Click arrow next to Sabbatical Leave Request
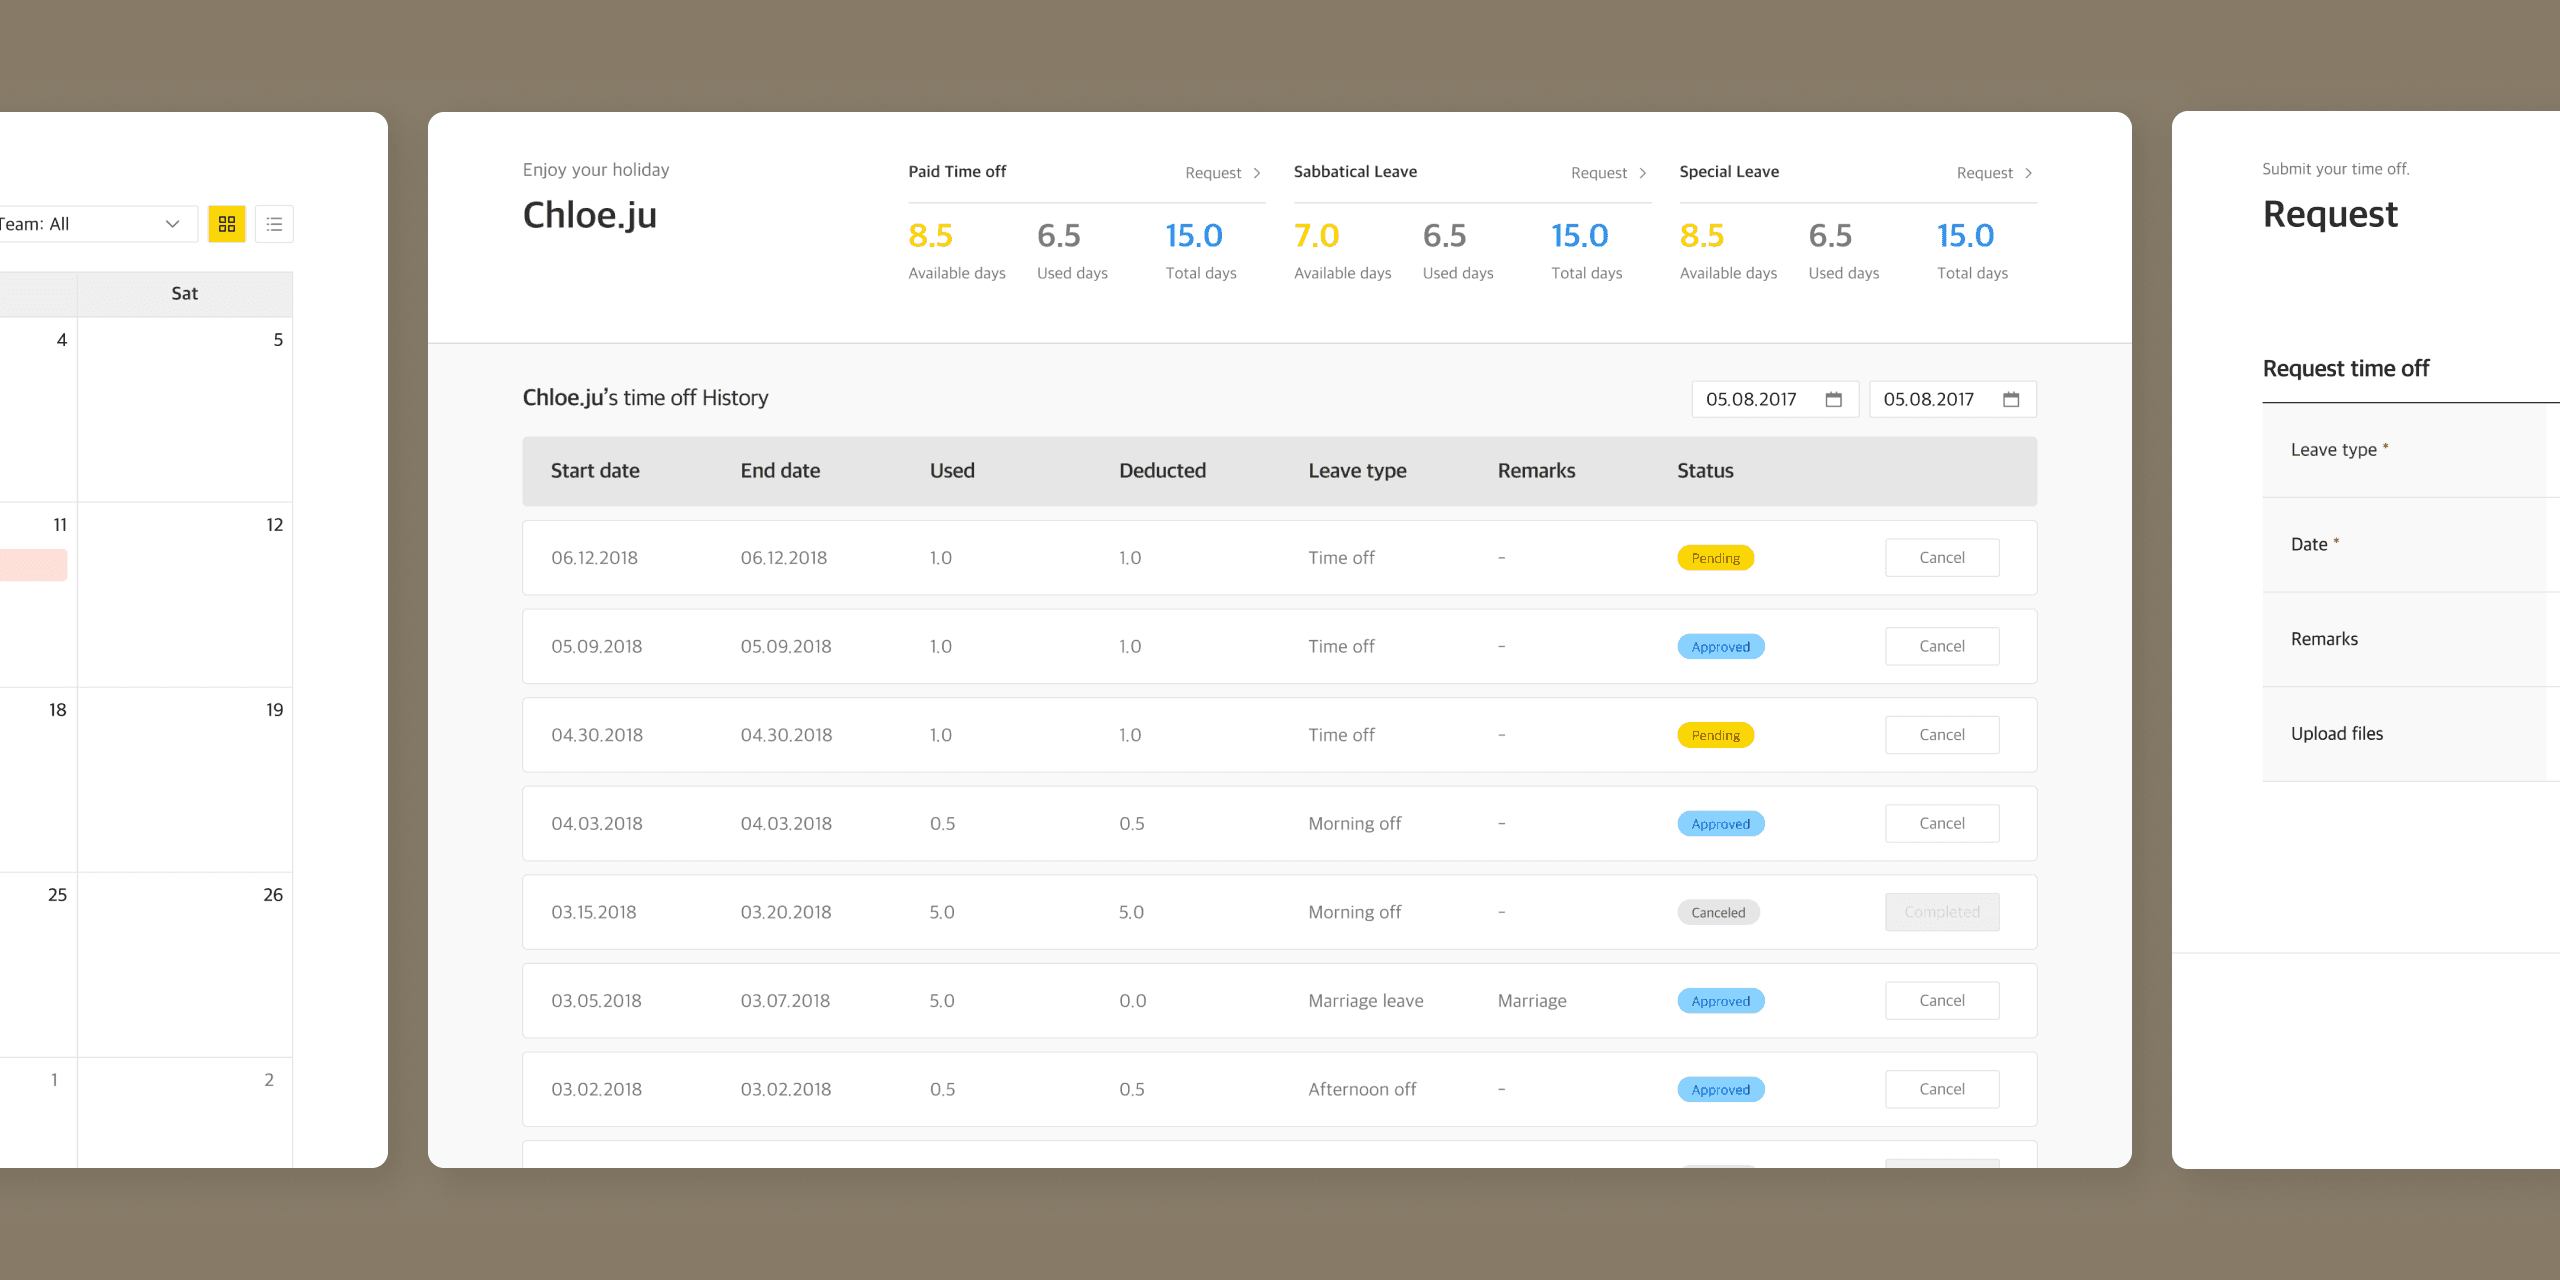2560x1280 pixels. (x=1643, y=173)
